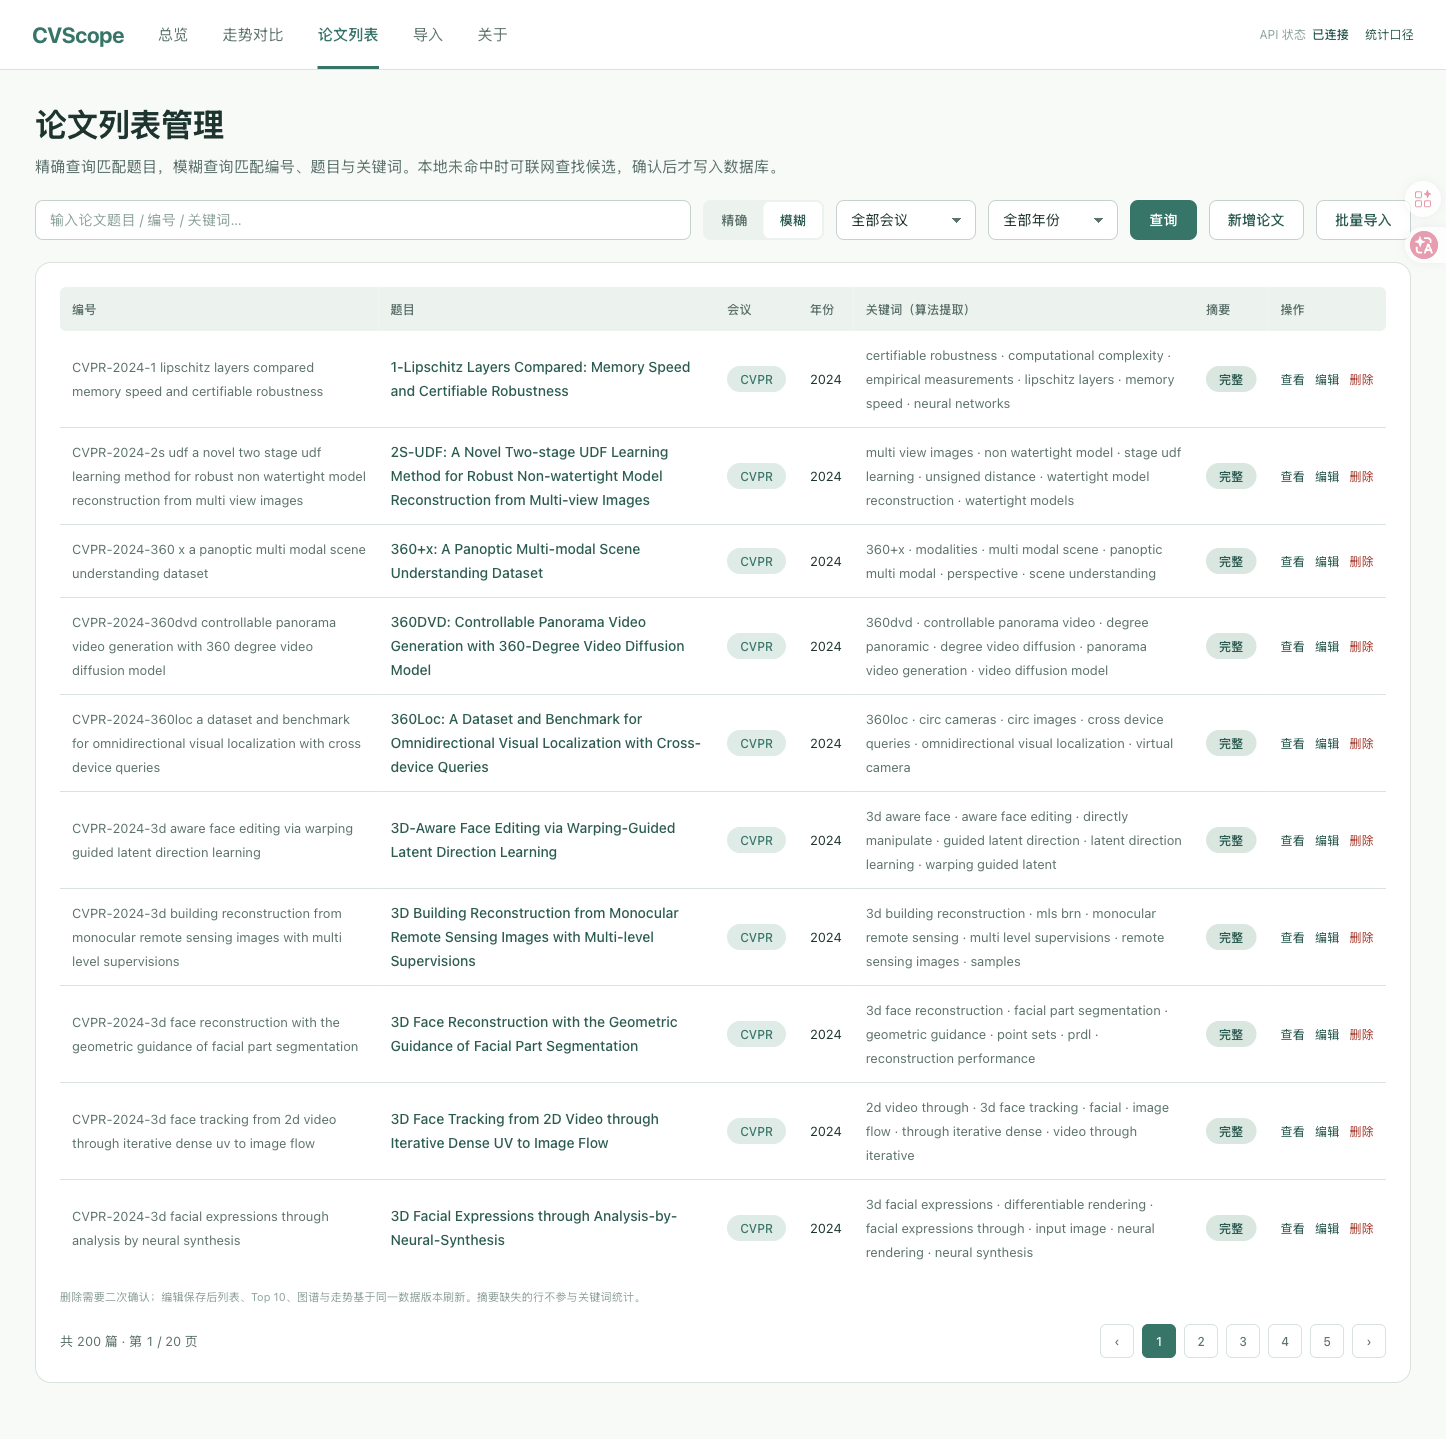The image size is (1446, 1439).
Task: Open the 全部会议 conference dropdown
Action: point(906,220)
